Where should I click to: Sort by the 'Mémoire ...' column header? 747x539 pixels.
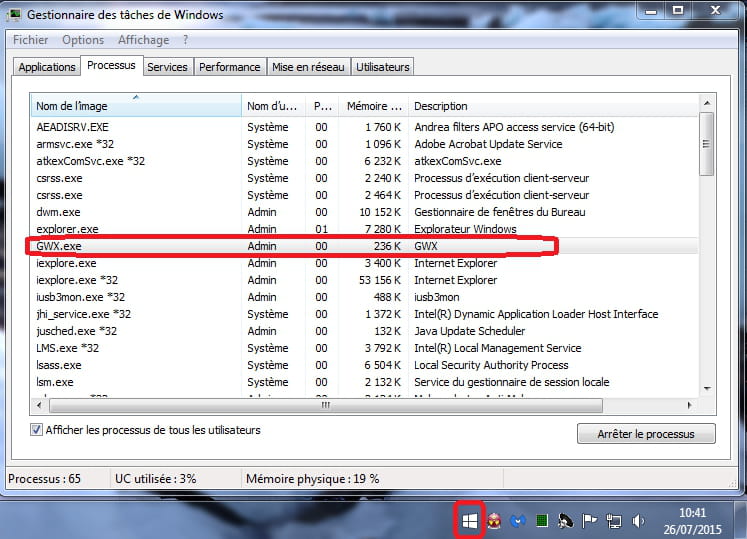point(374,106)
